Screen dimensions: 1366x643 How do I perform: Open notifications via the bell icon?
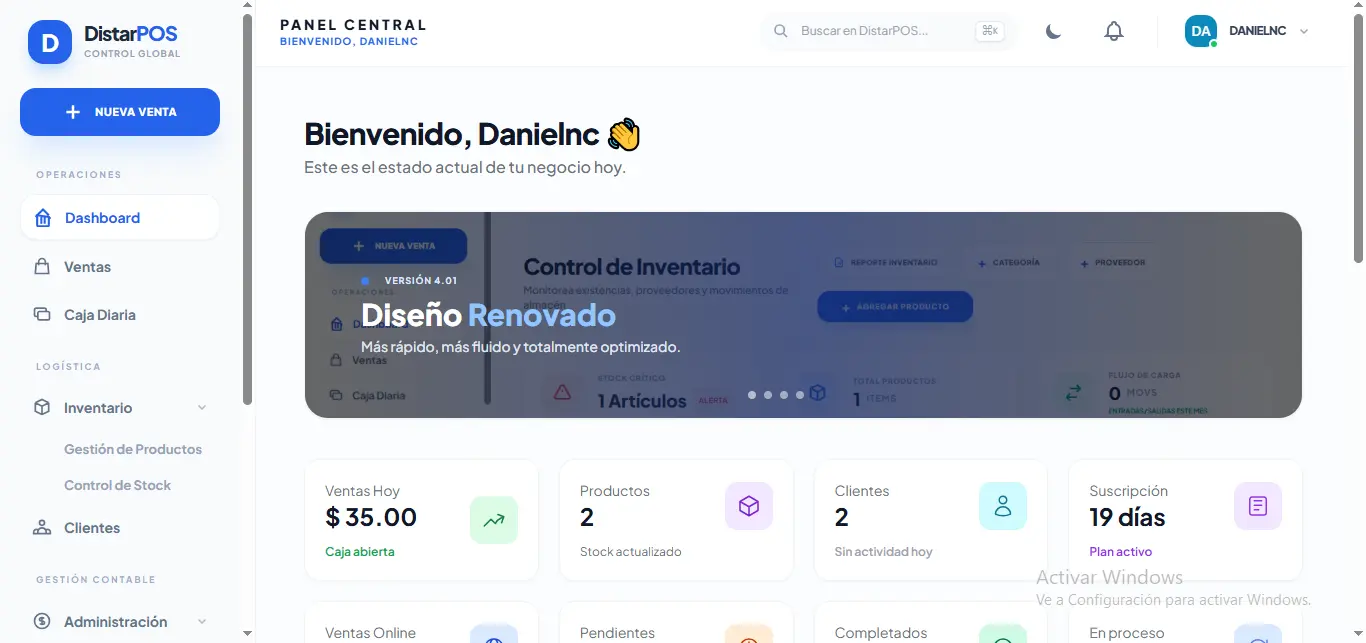pyautogui.click(x=1113, y=31)
